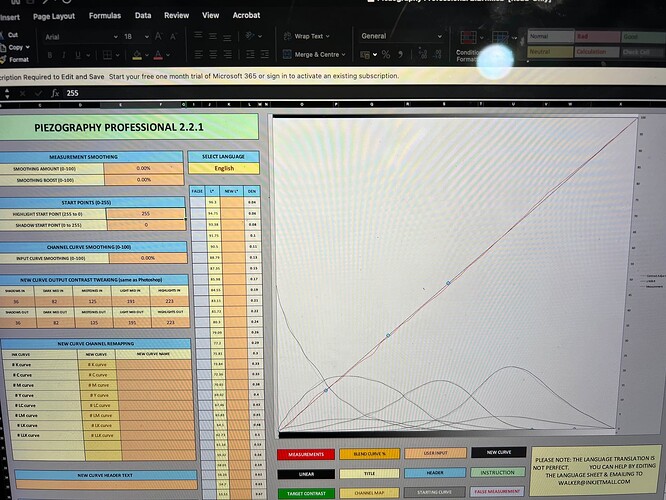Click the Align Top icon
The height and width of the screenshot is (500, 666).
click(x=198, y=36)
